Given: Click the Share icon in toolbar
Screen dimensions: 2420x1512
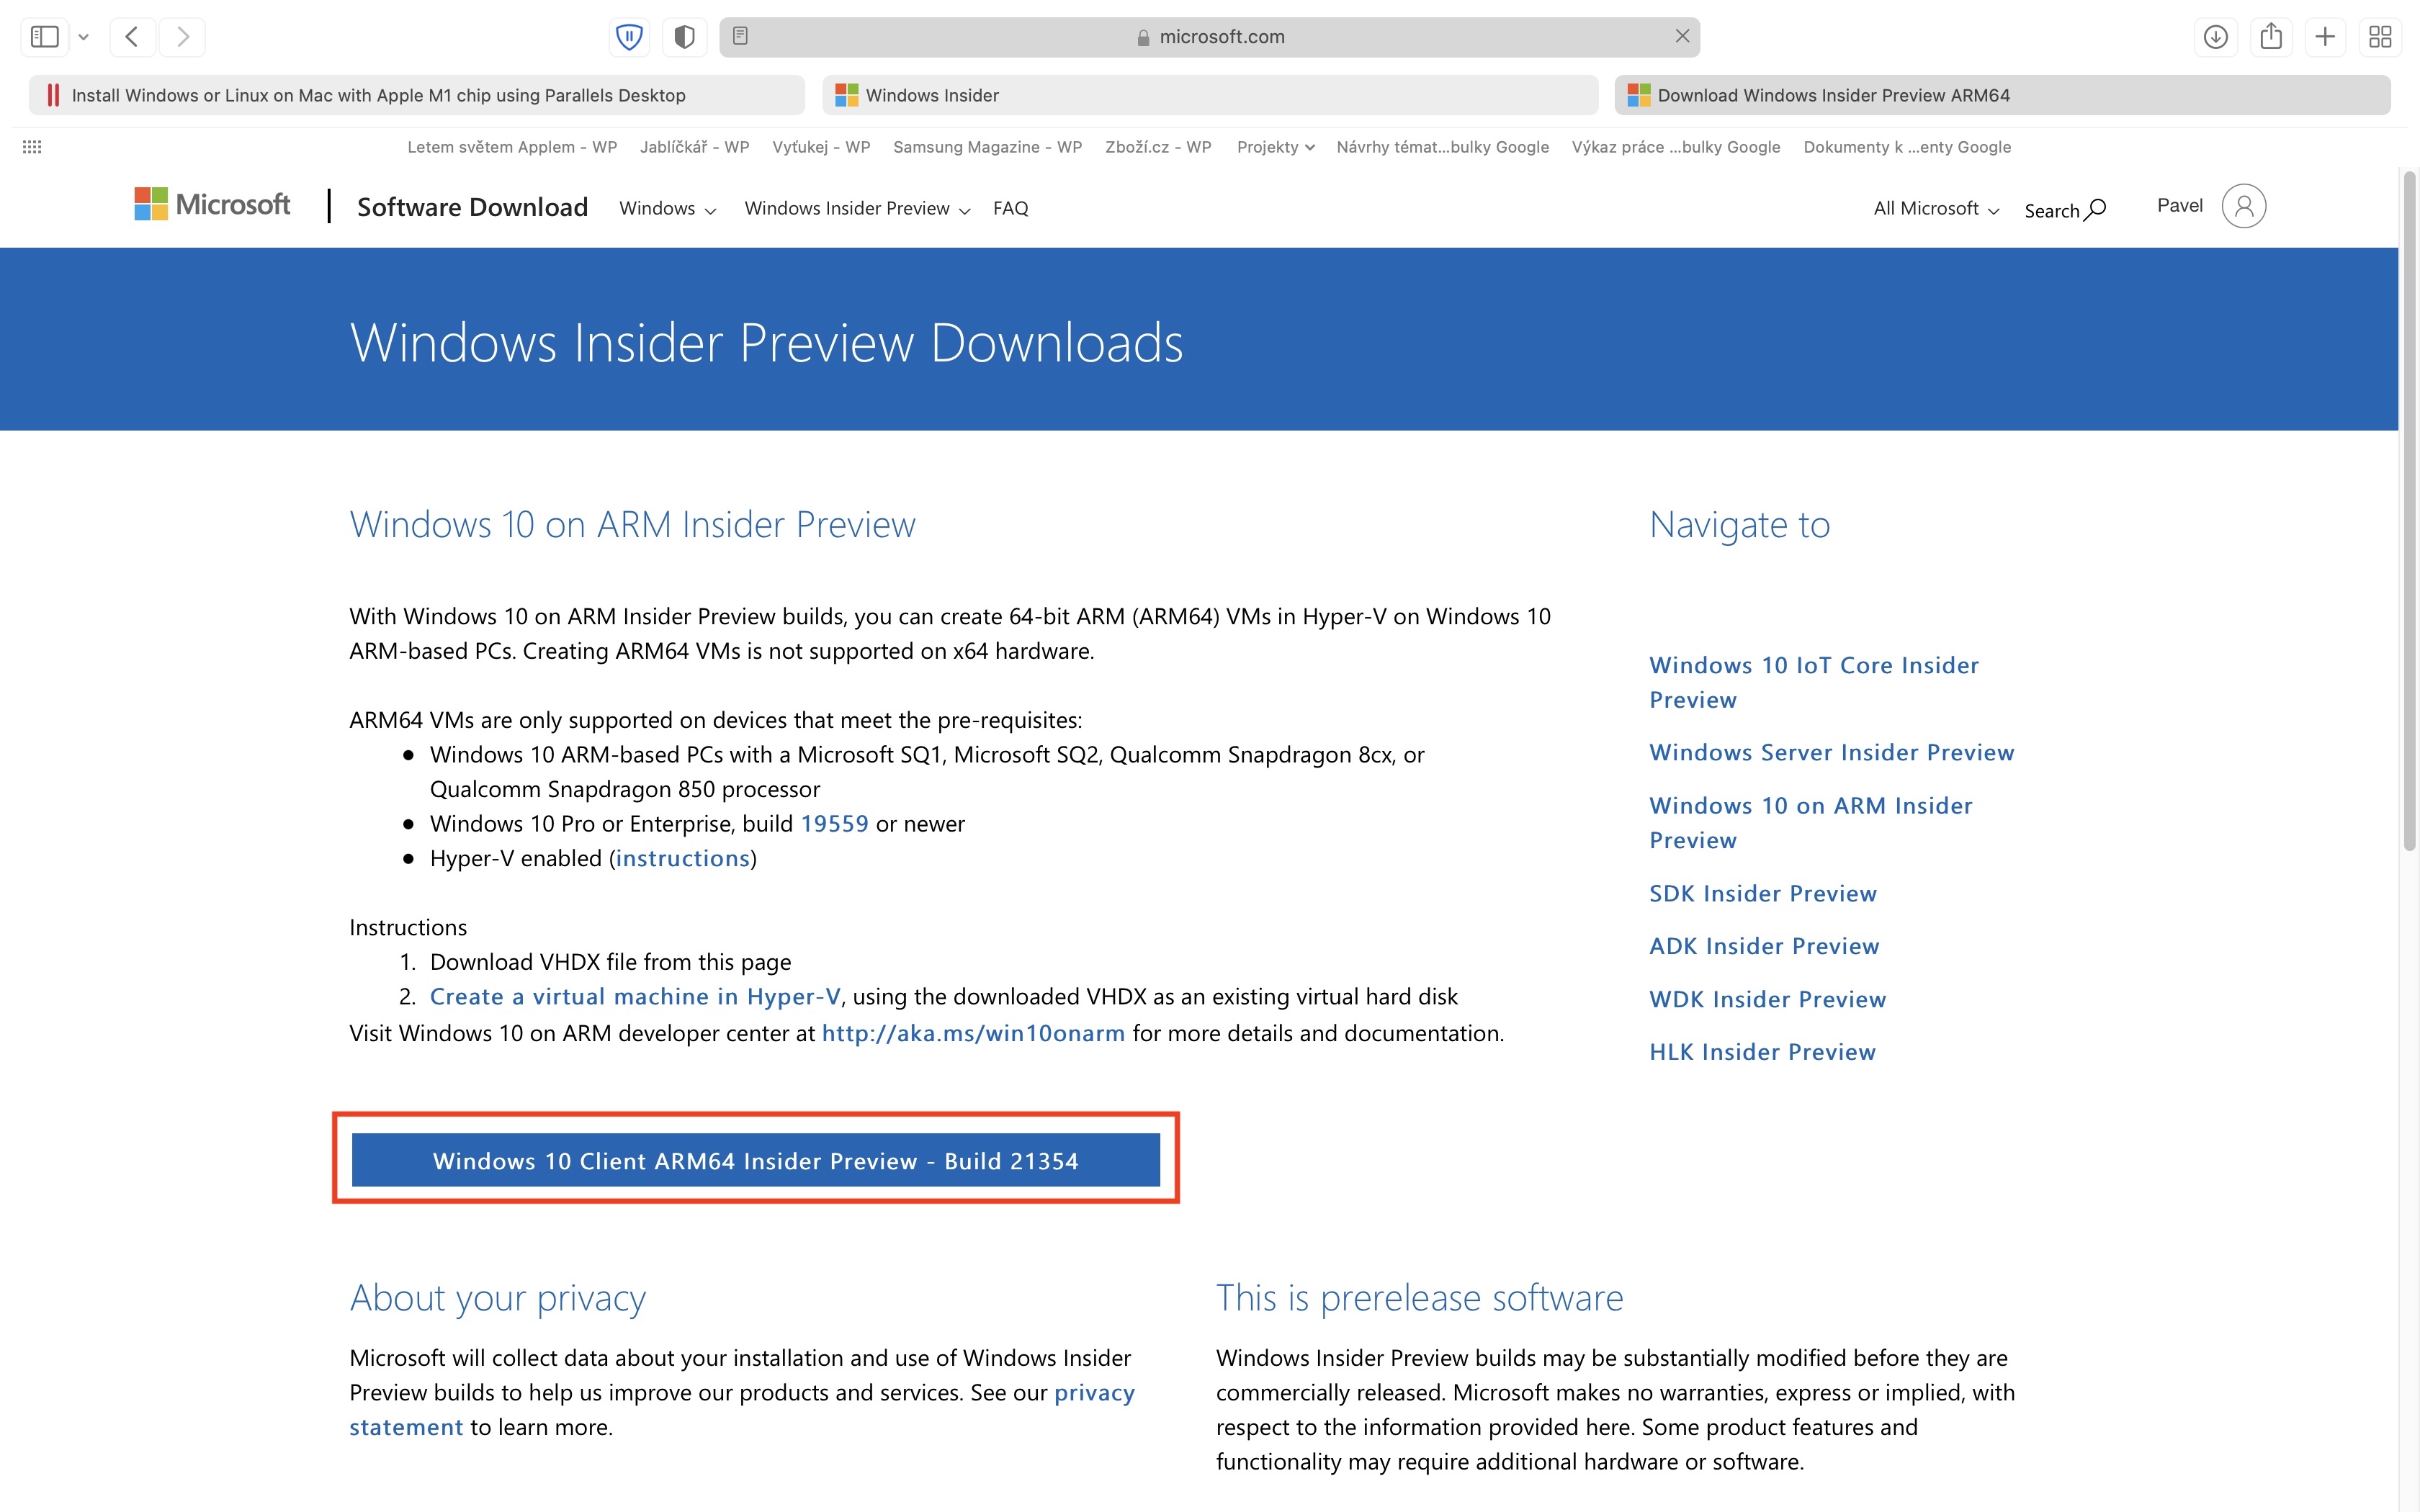Looking at the screenshot, I should 2271,37.
